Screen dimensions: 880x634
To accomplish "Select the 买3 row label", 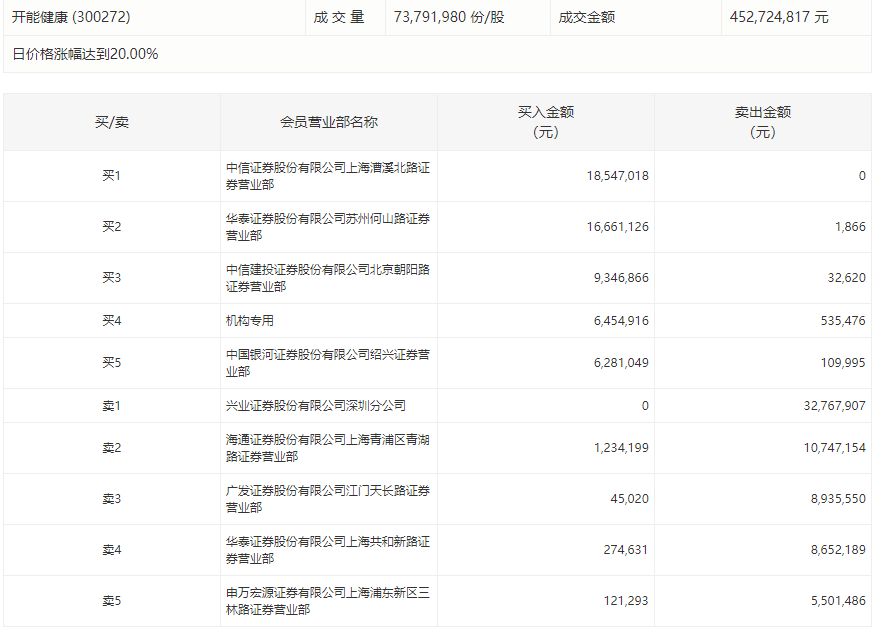I will tap(112, 278).
